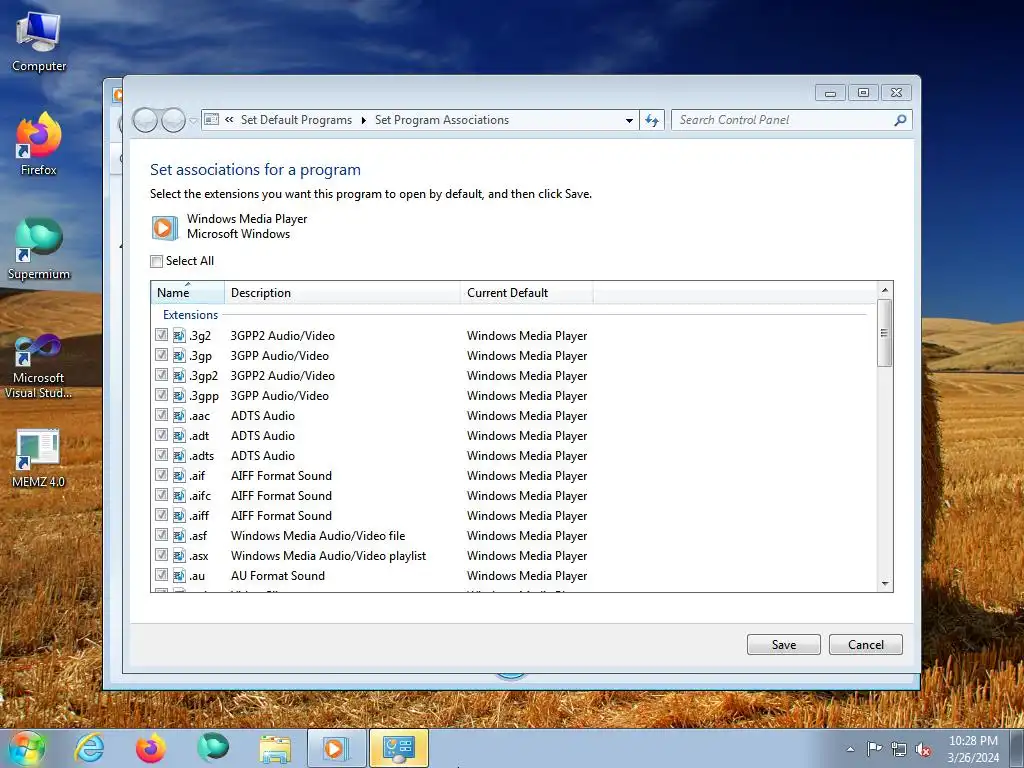
Task: Toggle the .3gp2 extension checkbox
Action: [x=161, y=375]
